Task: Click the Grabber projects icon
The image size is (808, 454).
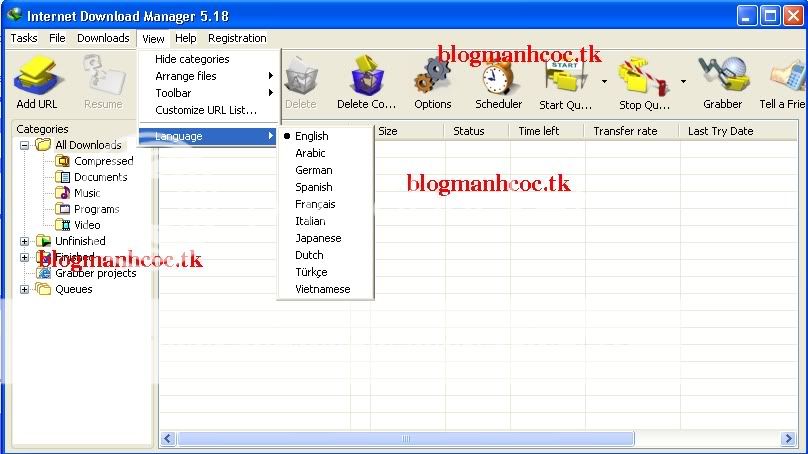Action: coord(43,273)
